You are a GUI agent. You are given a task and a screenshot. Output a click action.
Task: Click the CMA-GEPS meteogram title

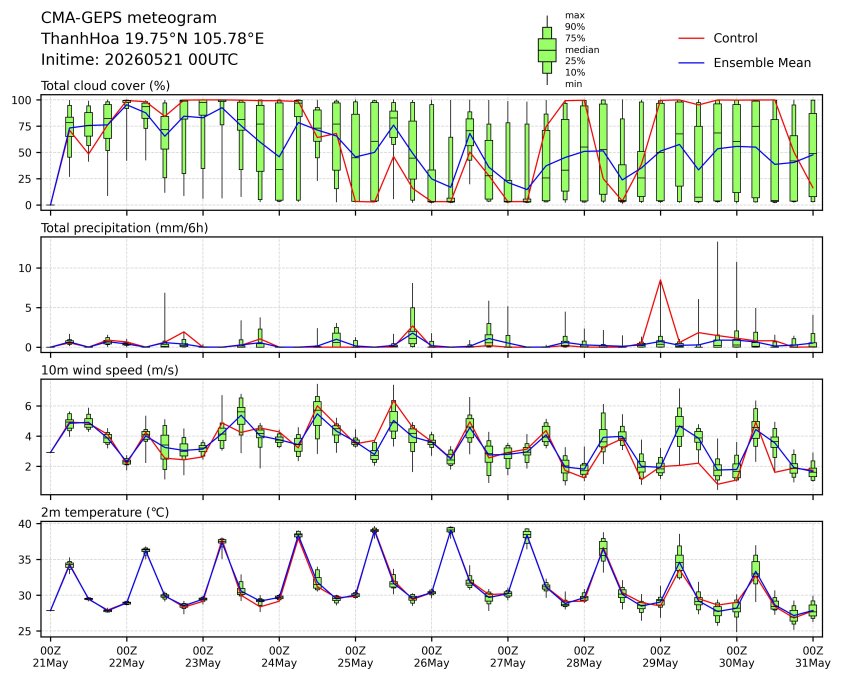129,18
